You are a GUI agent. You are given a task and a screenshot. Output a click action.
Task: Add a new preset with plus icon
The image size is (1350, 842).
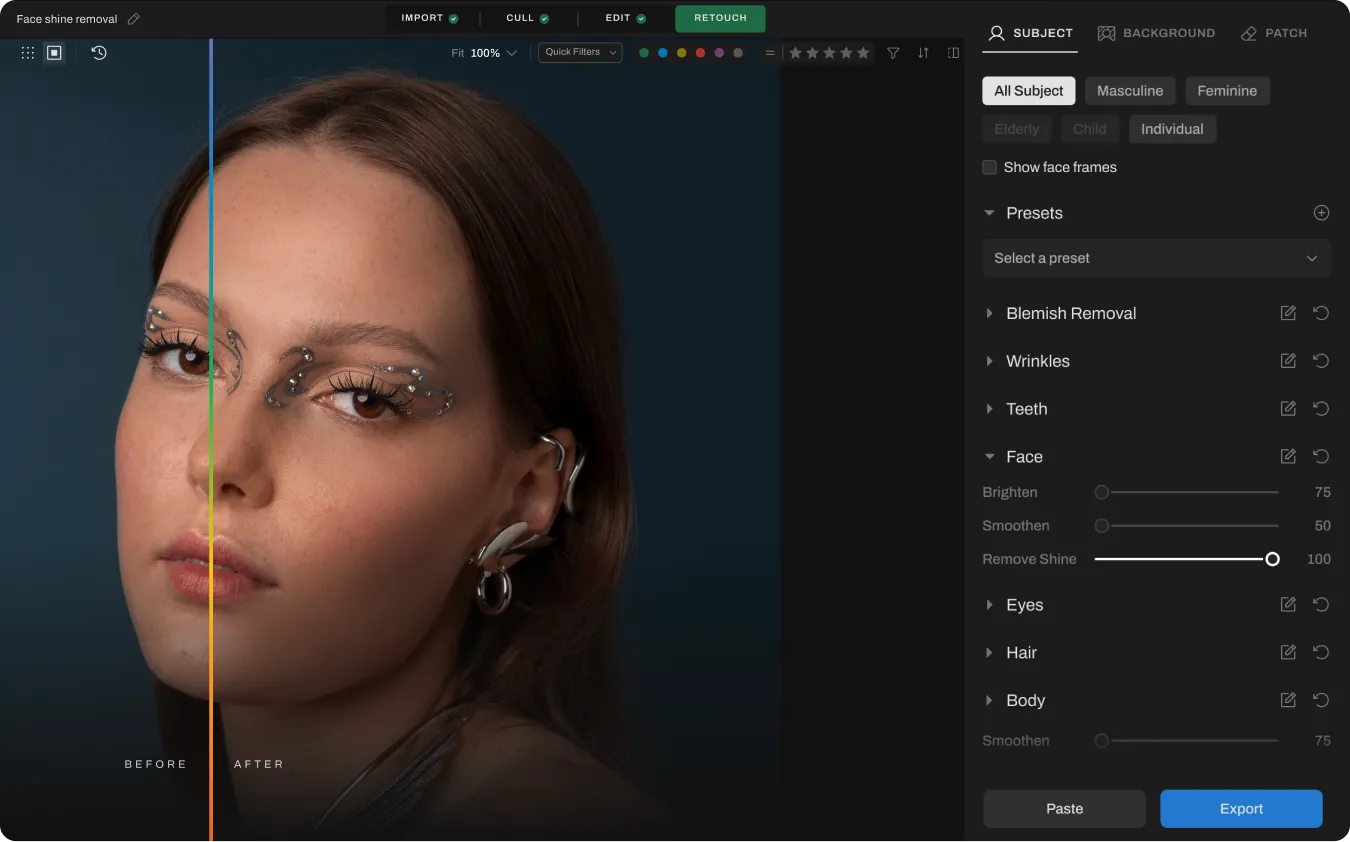click(1321, 213)
